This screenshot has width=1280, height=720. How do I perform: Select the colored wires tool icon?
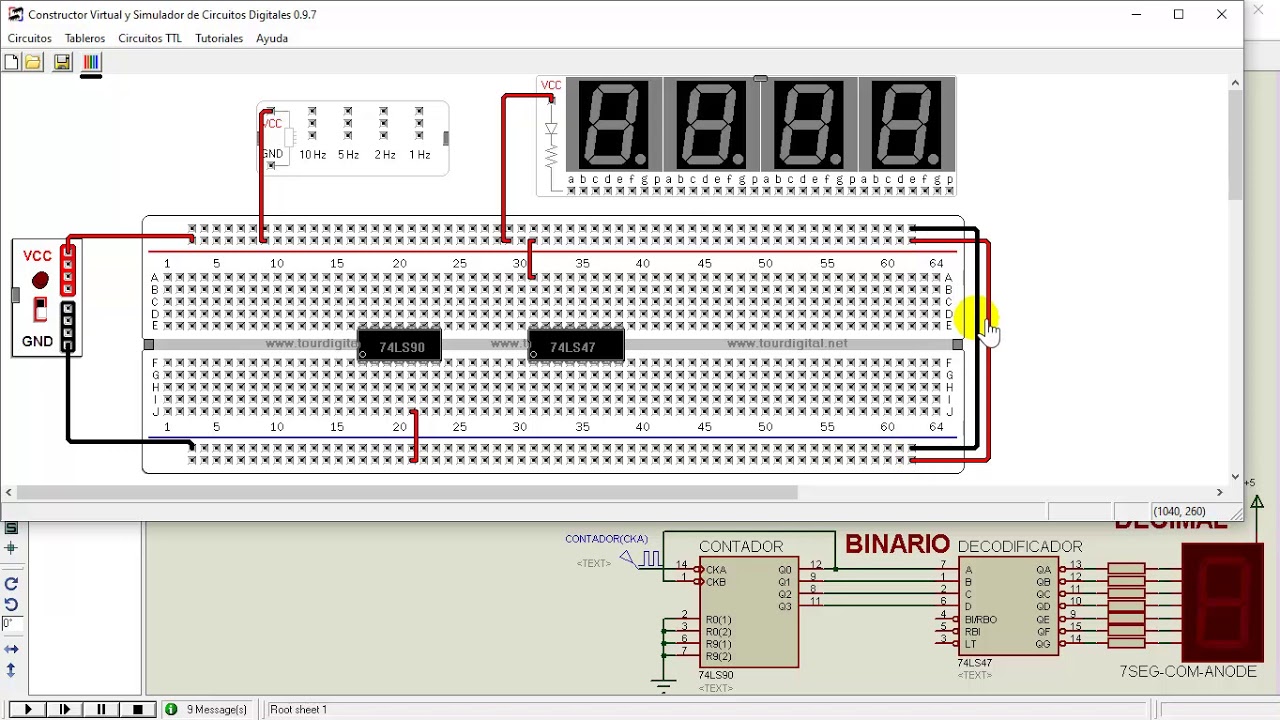coord(91,62)
